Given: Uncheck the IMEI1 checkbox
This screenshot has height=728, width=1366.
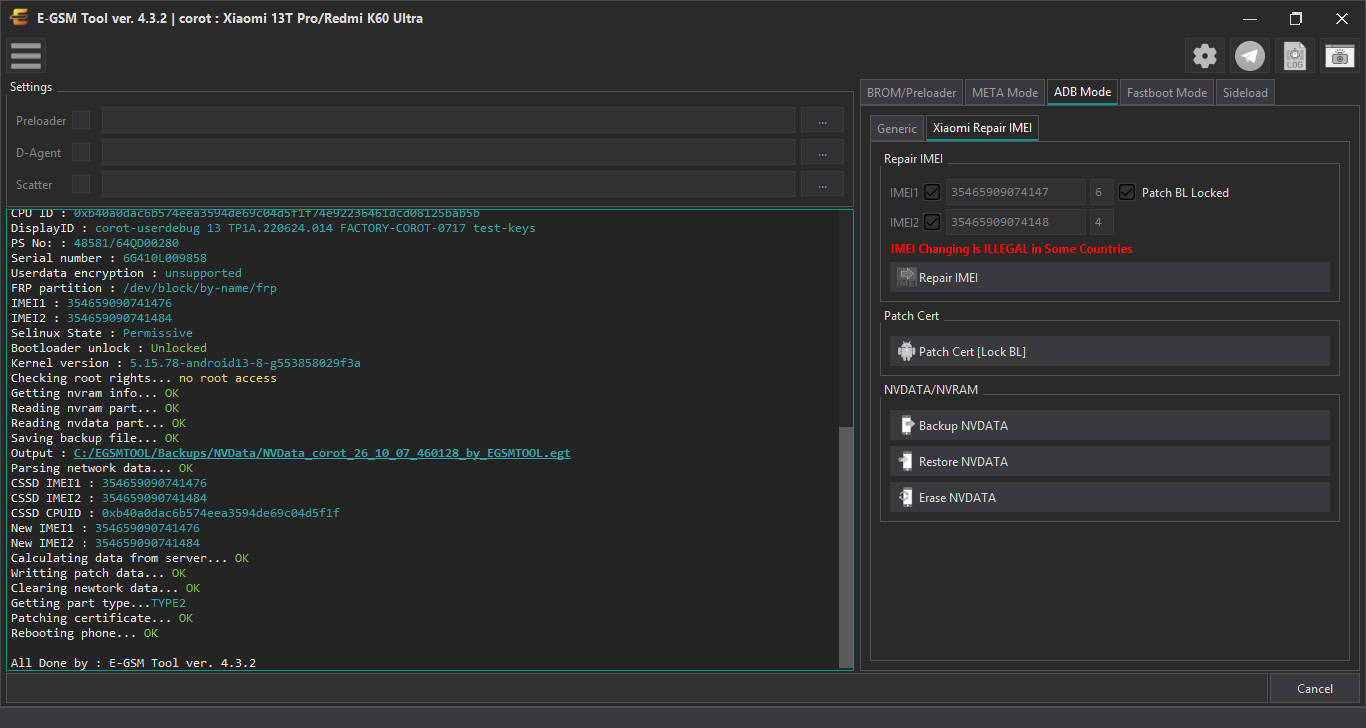Looking at the screenshot, I should (x=932, y=192).
